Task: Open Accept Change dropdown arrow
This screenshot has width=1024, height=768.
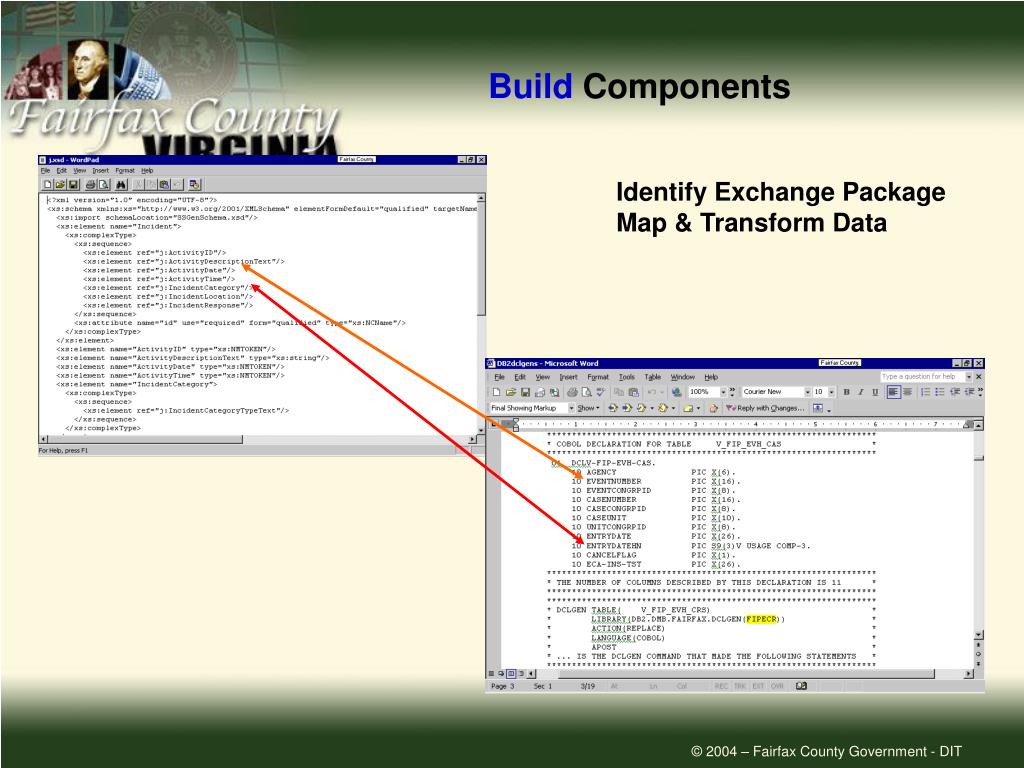Action: pyautogui.click(x=652, y=408)
